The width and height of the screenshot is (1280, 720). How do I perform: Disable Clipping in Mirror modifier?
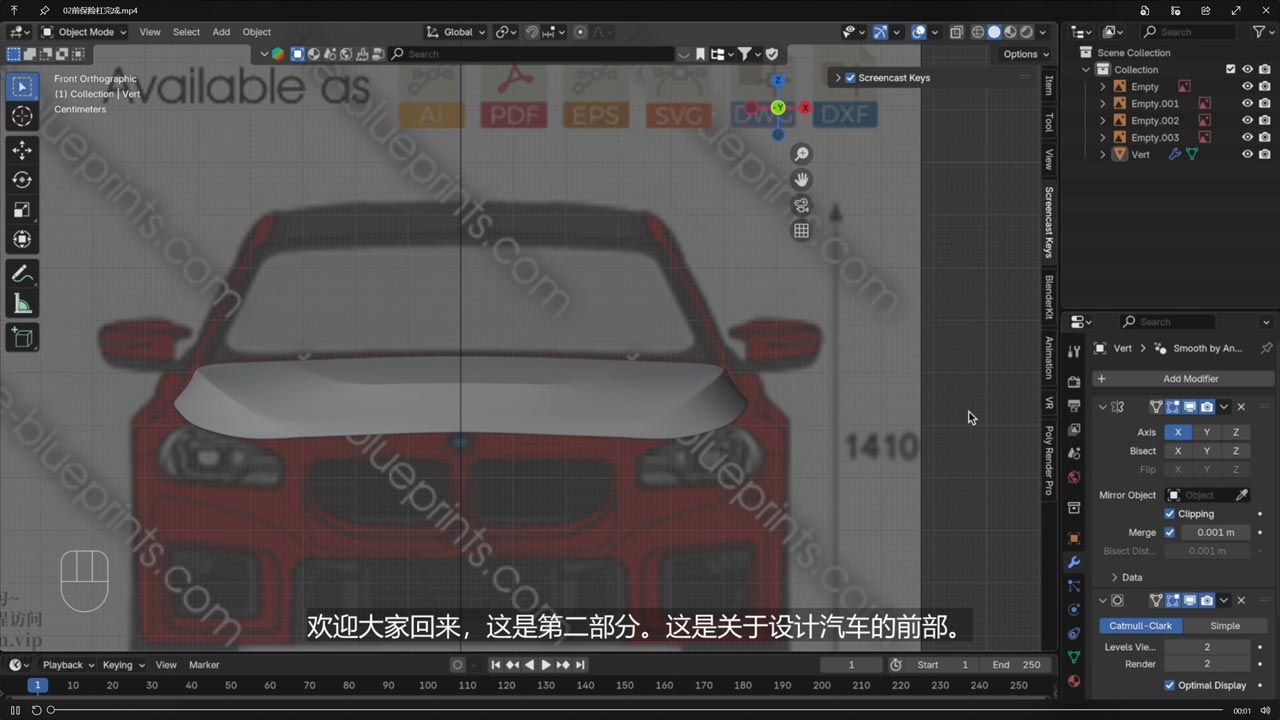(1170, 514)
